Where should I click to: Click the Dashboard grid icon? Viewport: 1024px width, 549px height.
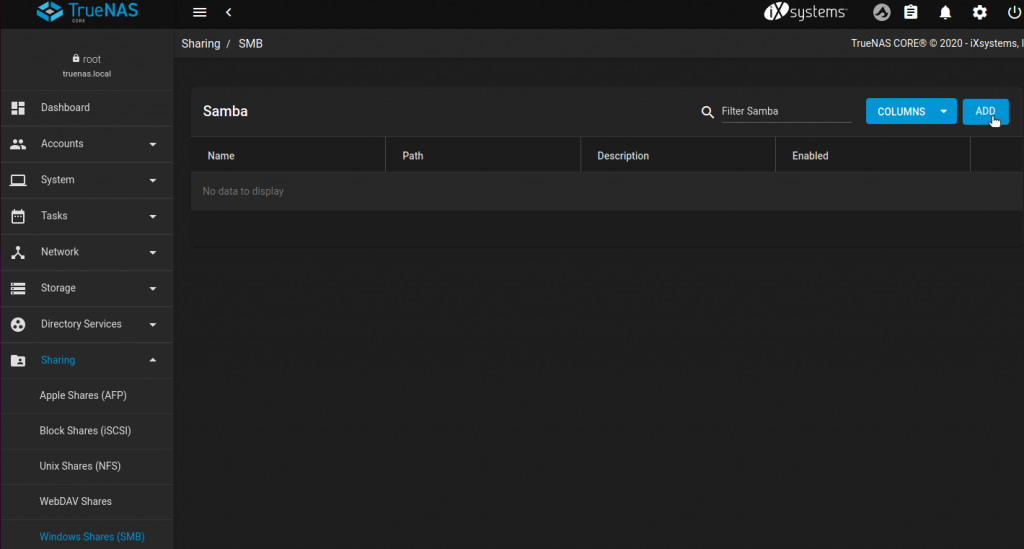[x=18, y=108]
